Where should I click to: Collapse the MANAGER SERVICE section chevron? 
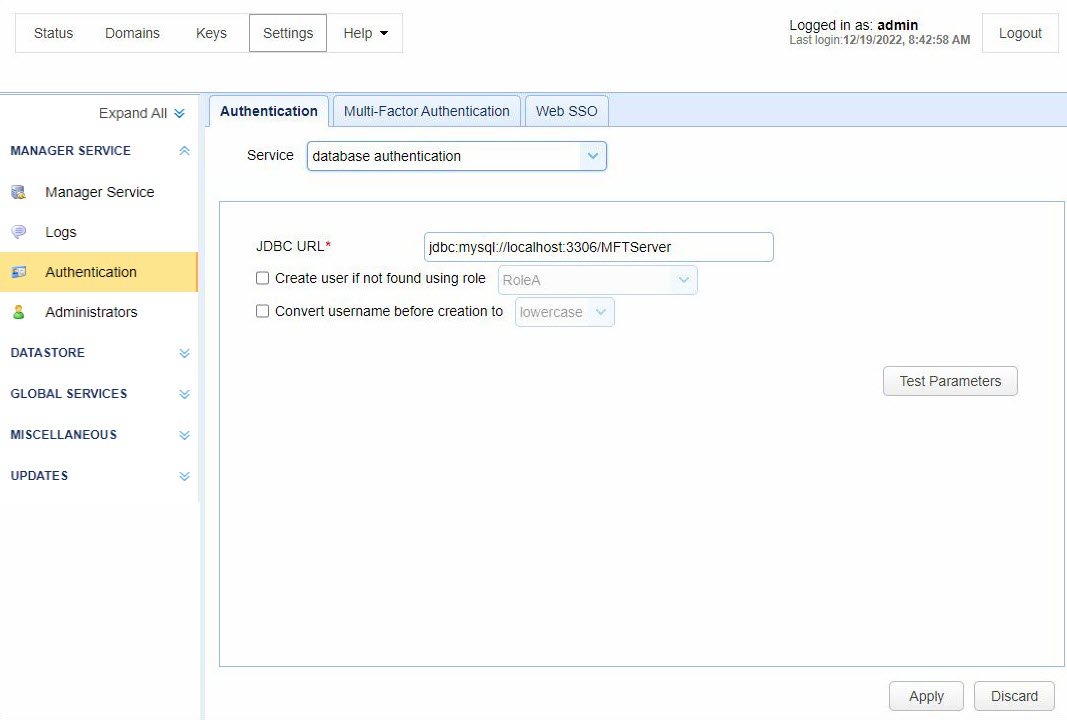[183, 150]
